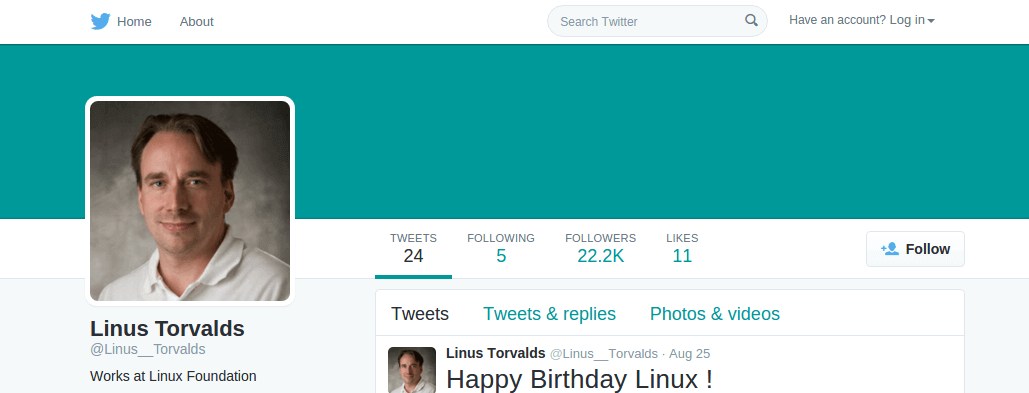Open the large profile photo
The height and width of the screenshot is (393, 1029).
point(190,201)
